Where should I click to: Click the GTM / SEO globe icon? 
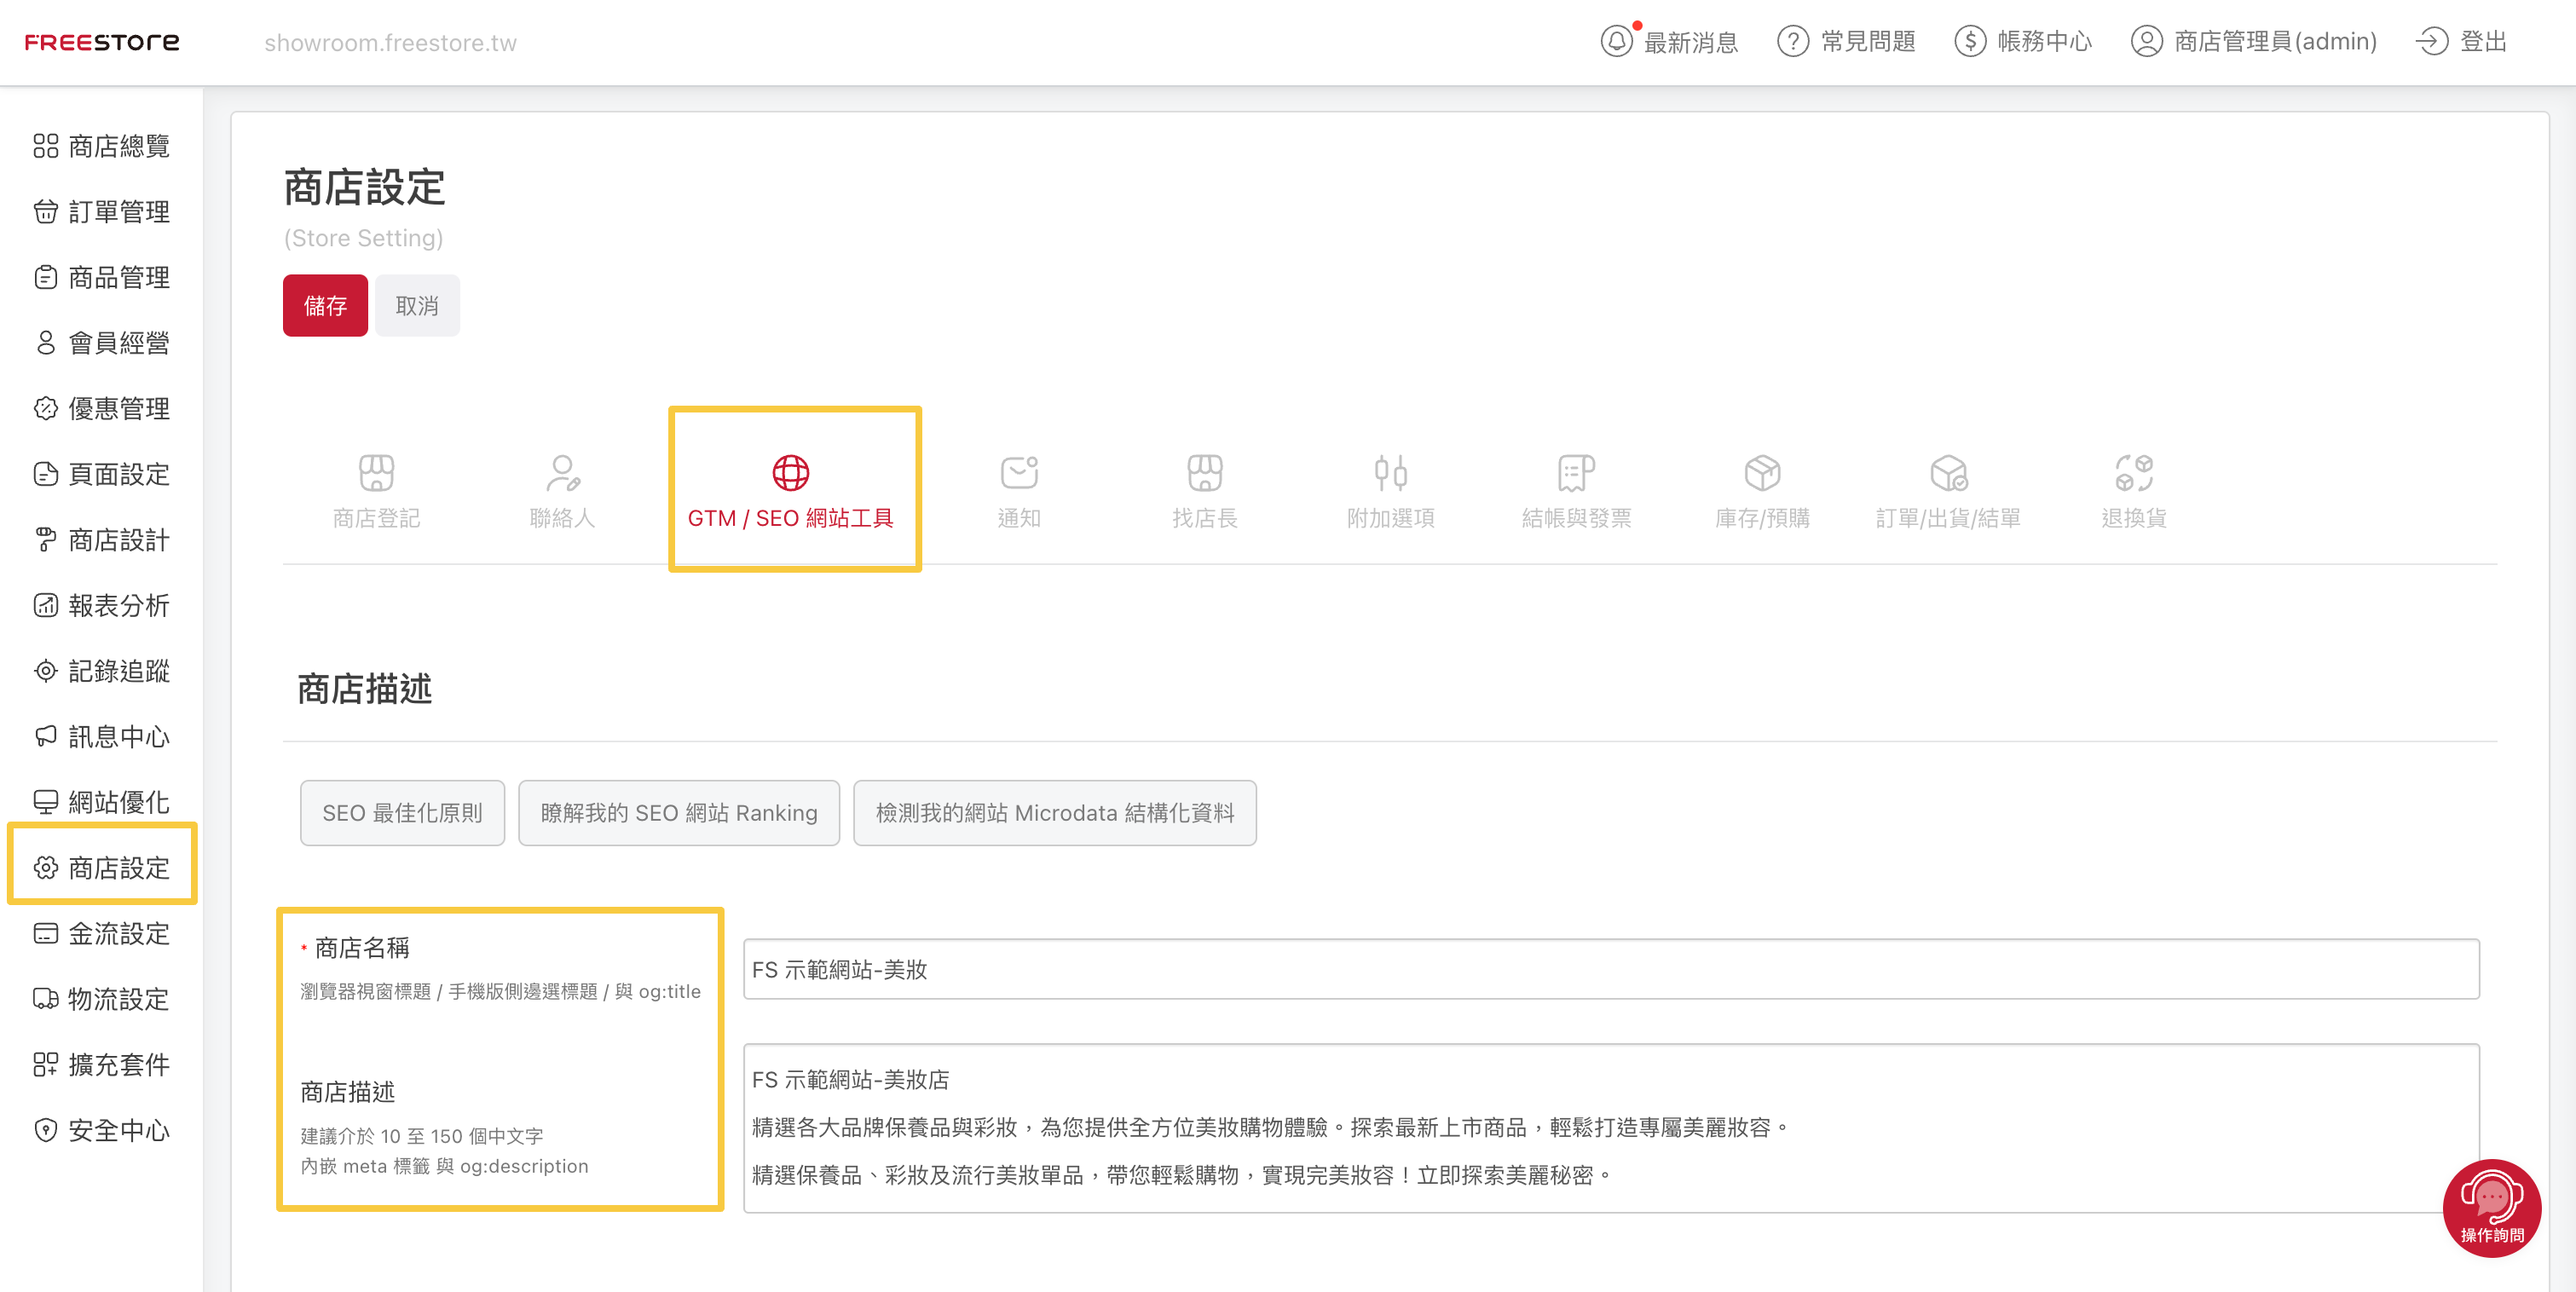(790, 472)
